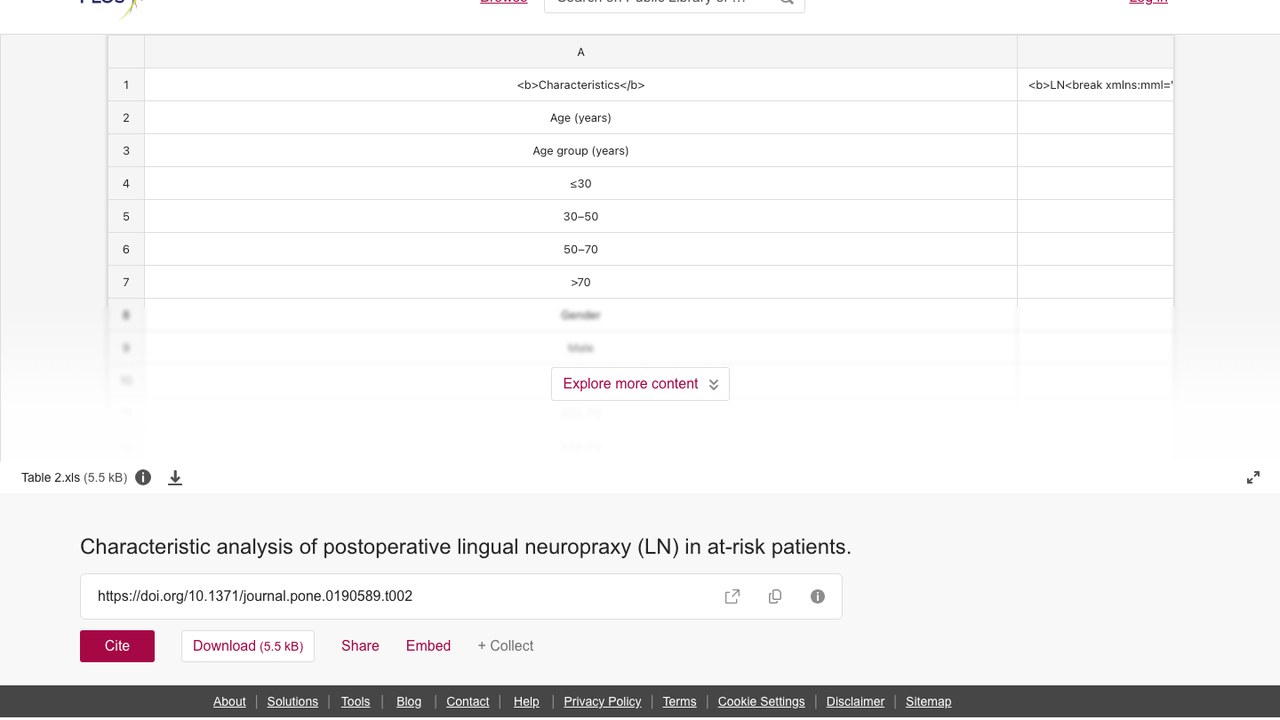The height and width of the screenshot is (720, 1280).
Task: Open the About footer link
Action: pos(229,702)
